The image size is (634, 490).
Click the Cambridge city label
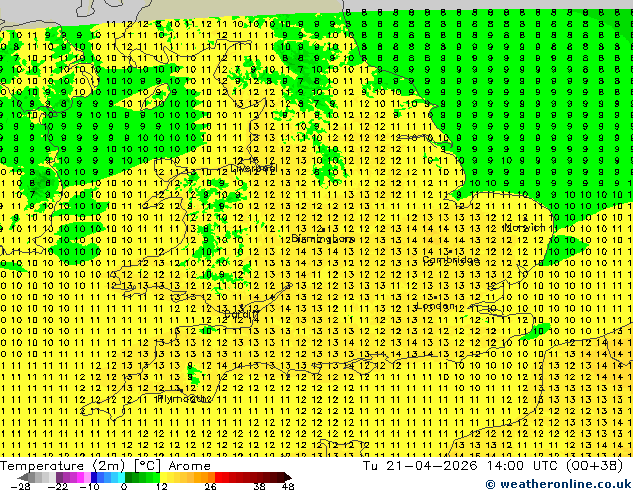click(450, 260)
